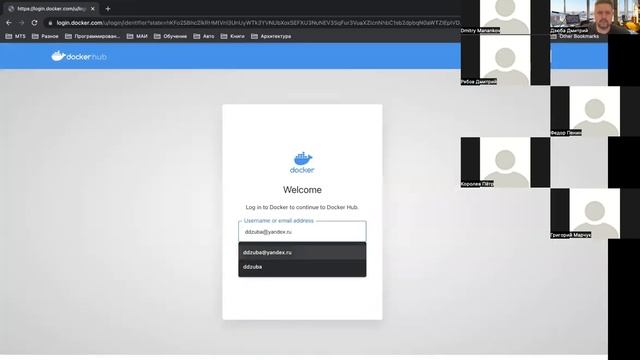Click 'Log in to Docker to continue' text

302,207
